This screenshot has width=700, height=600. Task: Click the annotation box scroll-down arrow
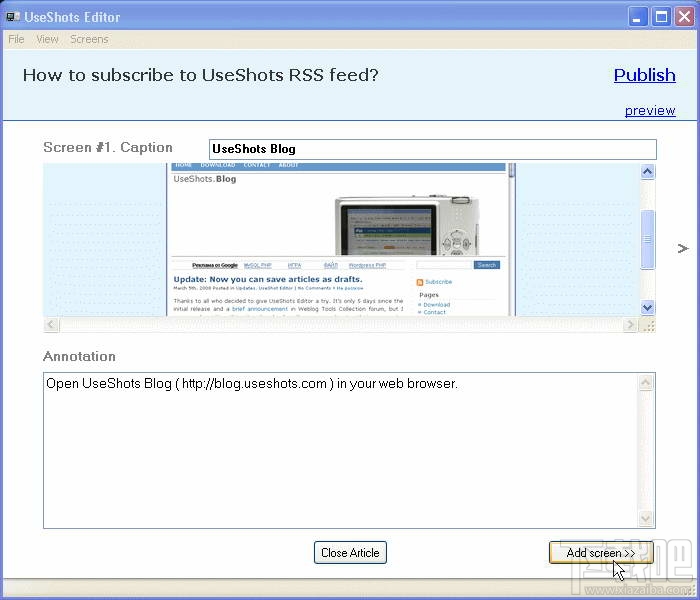646,518
